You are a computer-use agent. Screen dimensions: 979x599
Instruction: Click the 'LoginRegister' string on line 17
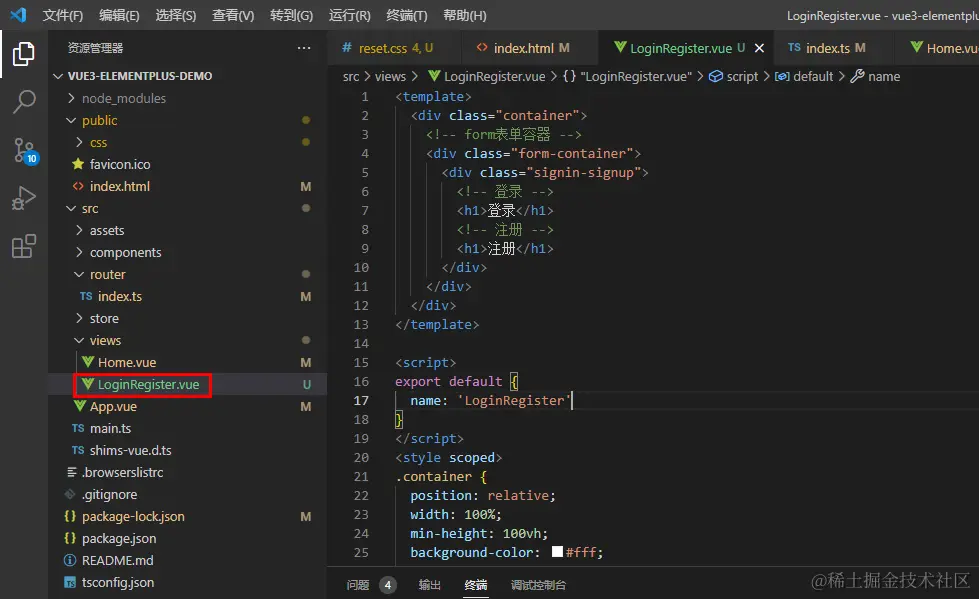514,400
